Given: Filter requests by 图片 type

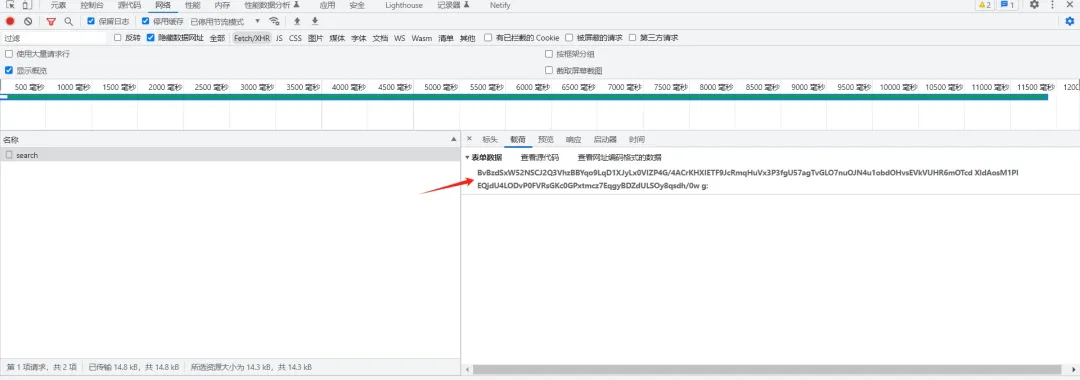Looking at the screenshot, I should point(315,38).
